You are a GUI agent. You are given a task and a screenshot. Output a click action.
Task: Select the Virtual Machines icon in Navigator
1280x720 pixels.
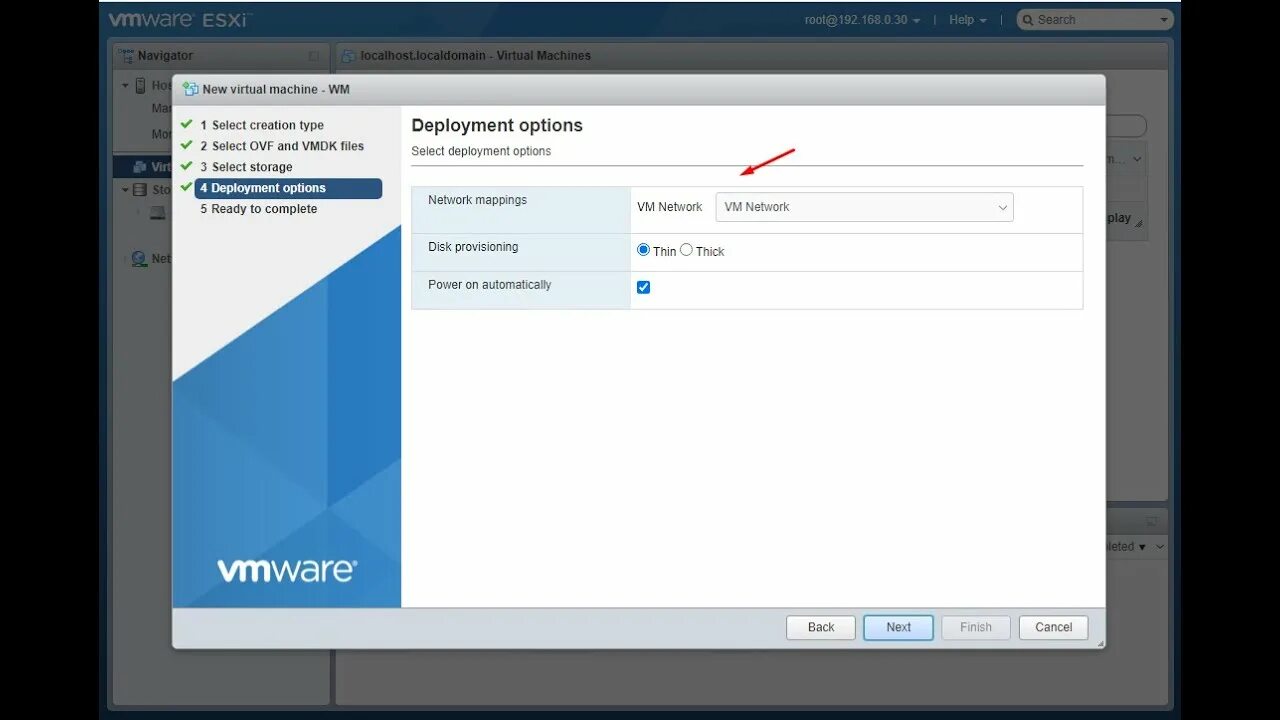point(140,167)
